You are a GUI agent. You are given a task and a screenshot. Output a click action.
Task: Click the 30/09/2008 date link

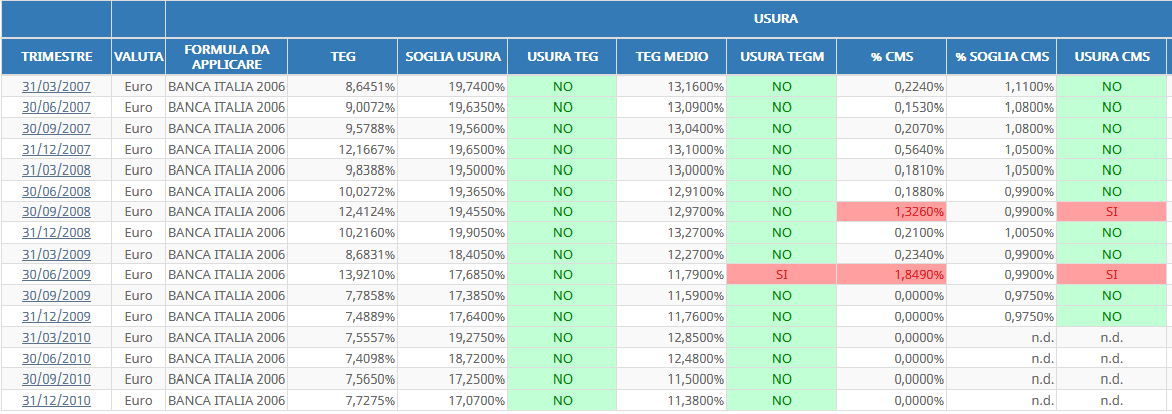[x=56, y=212]
